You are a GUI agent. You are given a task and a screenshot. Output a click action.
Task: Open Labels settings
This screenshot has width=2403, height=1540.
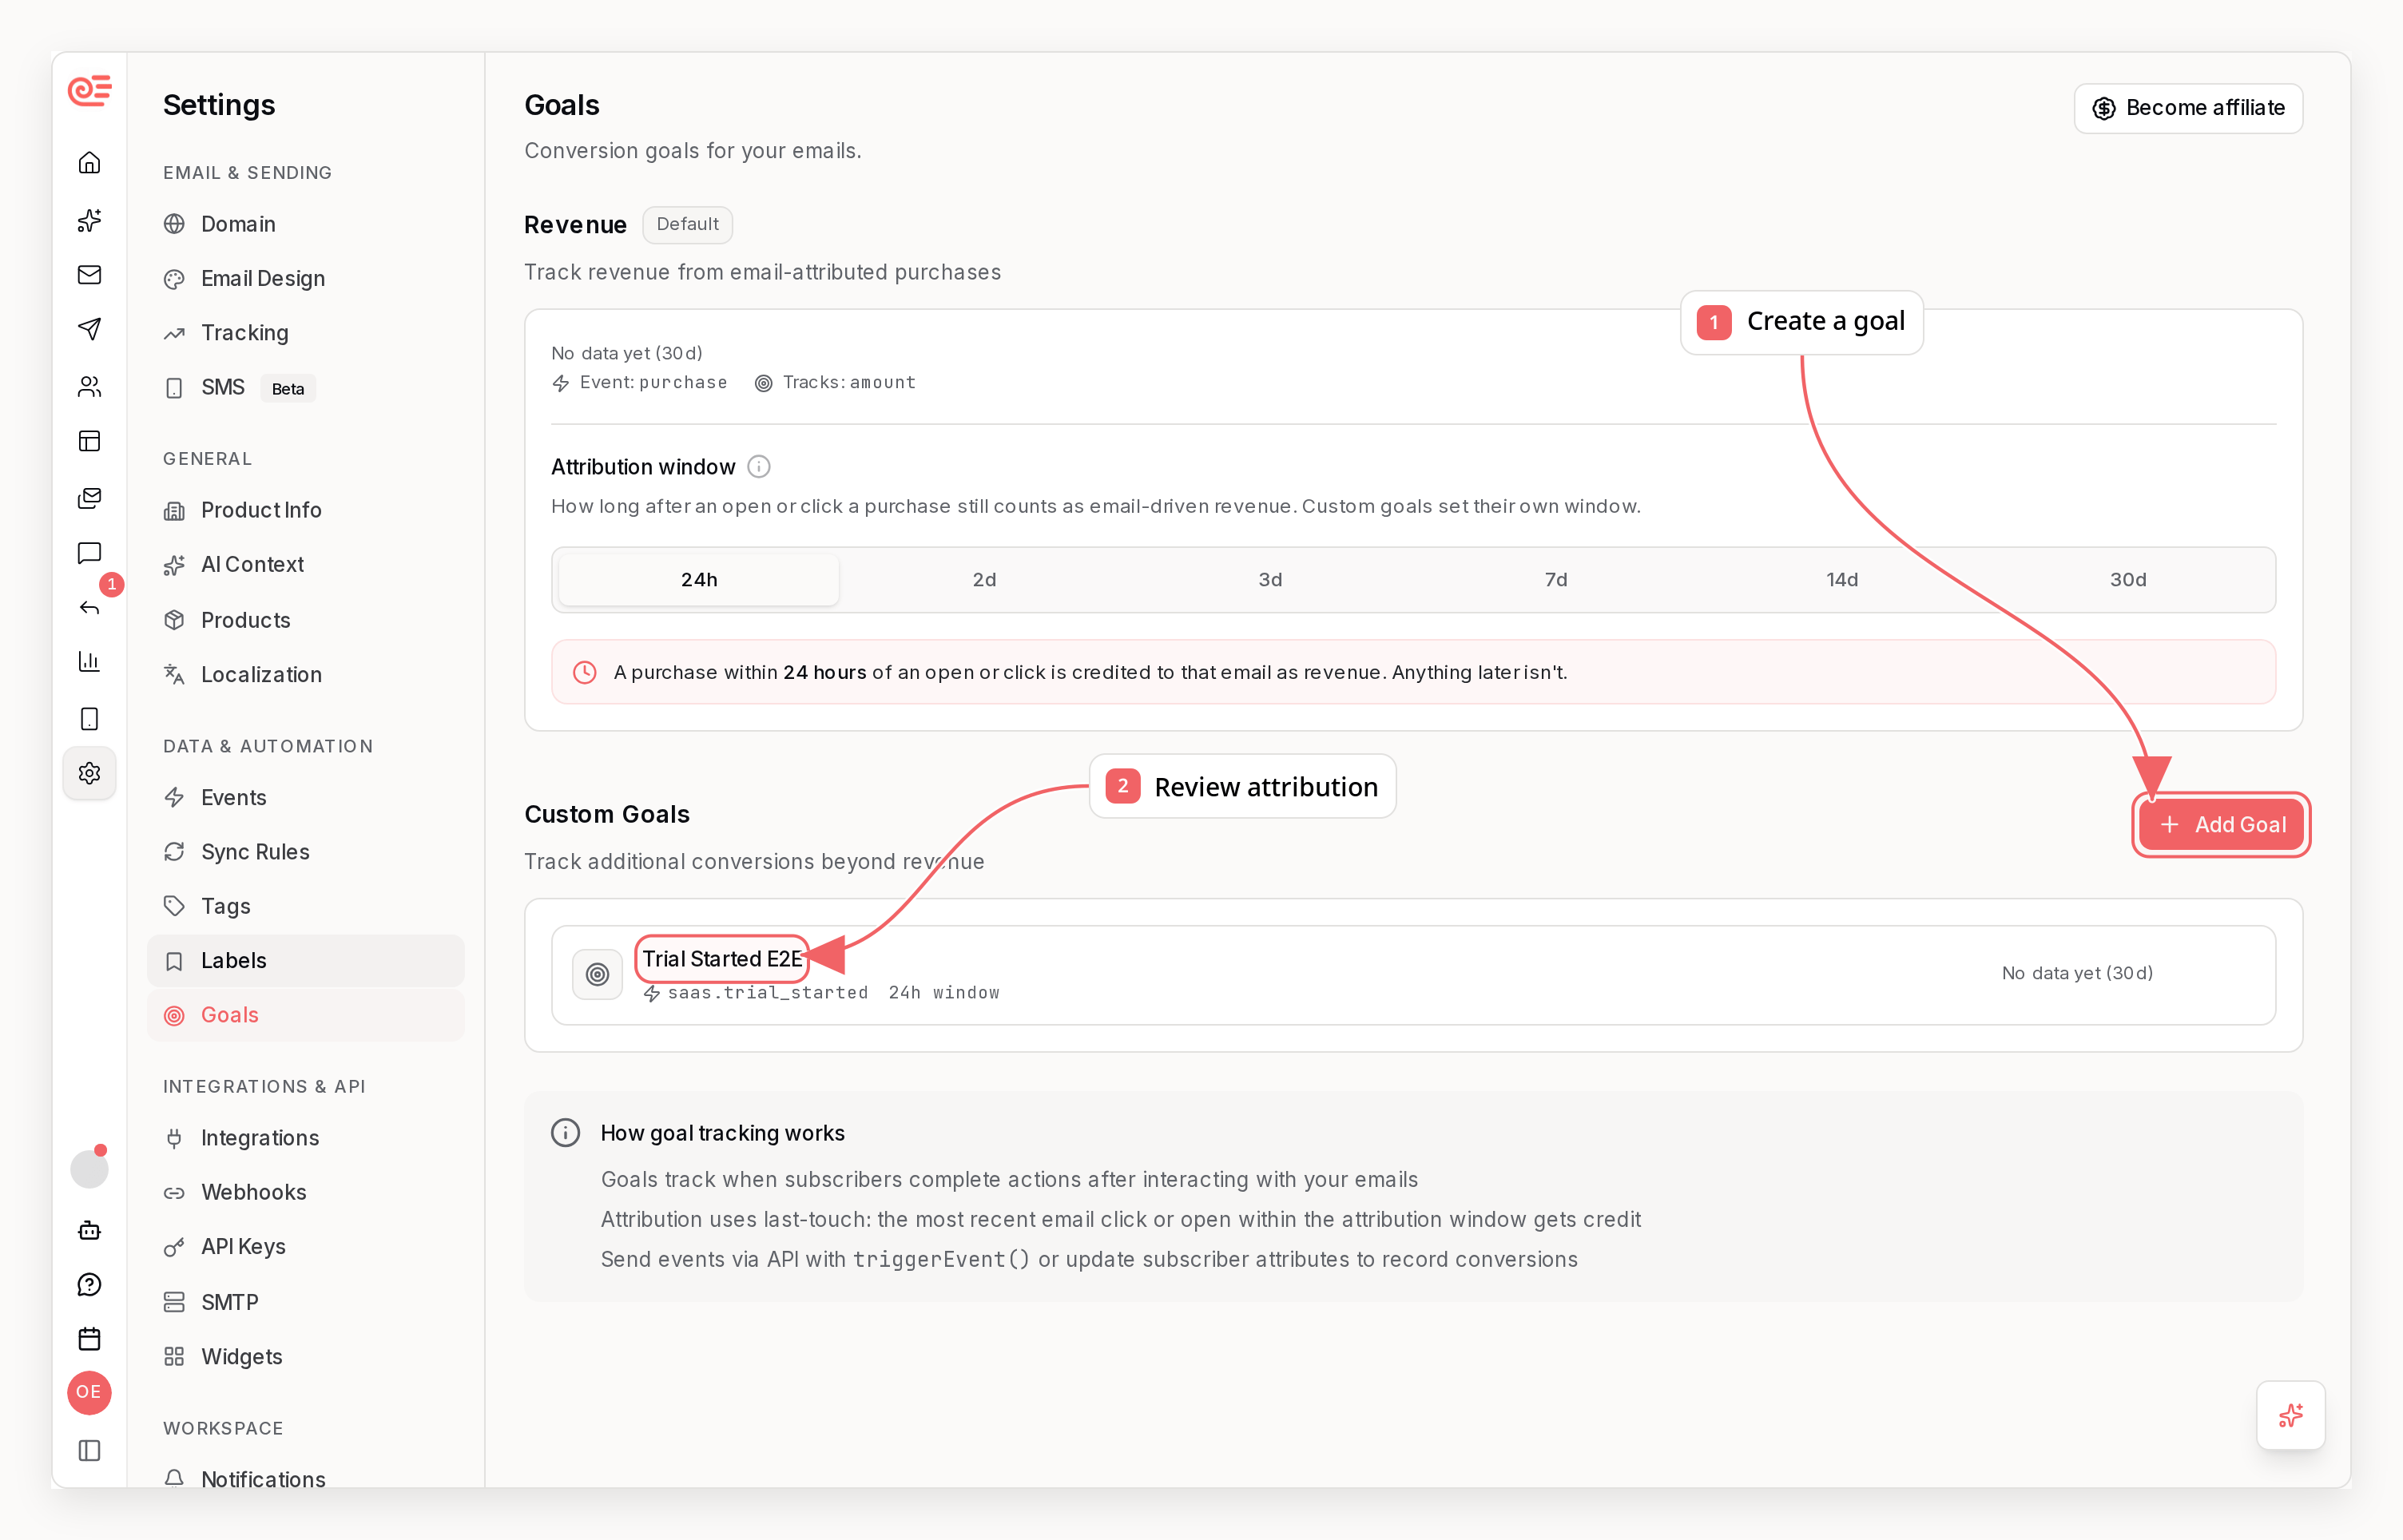tap(306, 961)
